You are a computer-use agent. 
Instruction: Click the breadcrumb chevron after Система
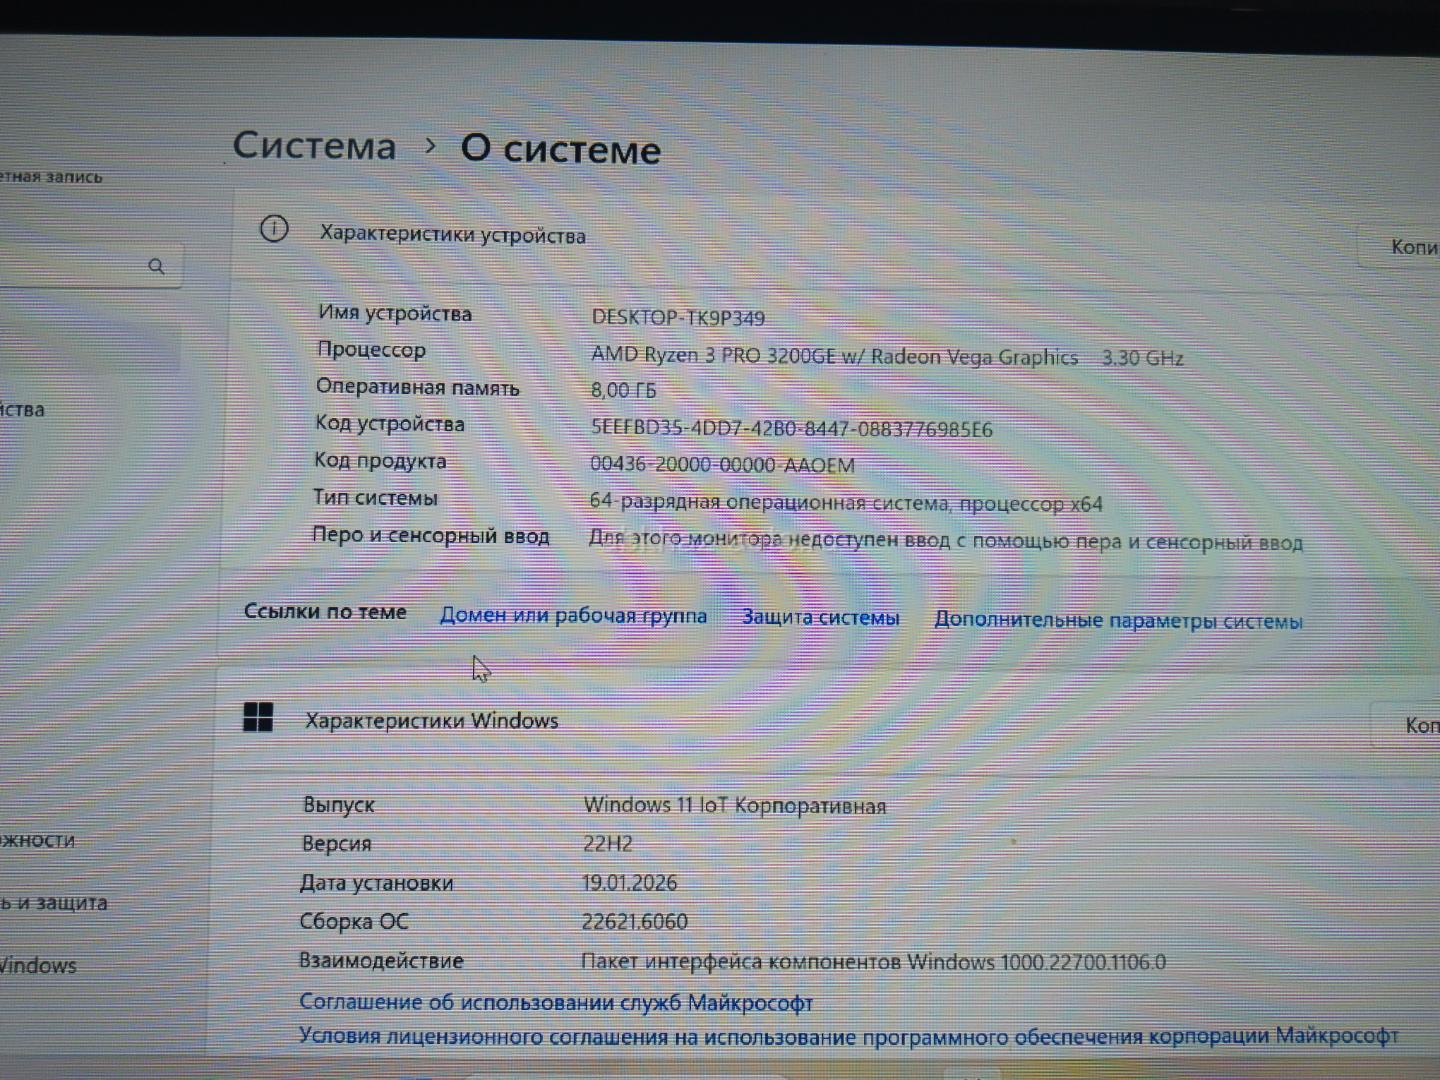click(x=430, y=146)
